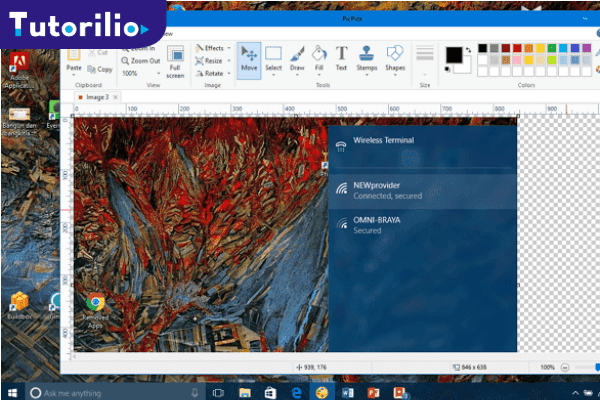Viewport: 600px width, 400px height.
Task: Expand the Rotate dropdown
Action: 229,73
